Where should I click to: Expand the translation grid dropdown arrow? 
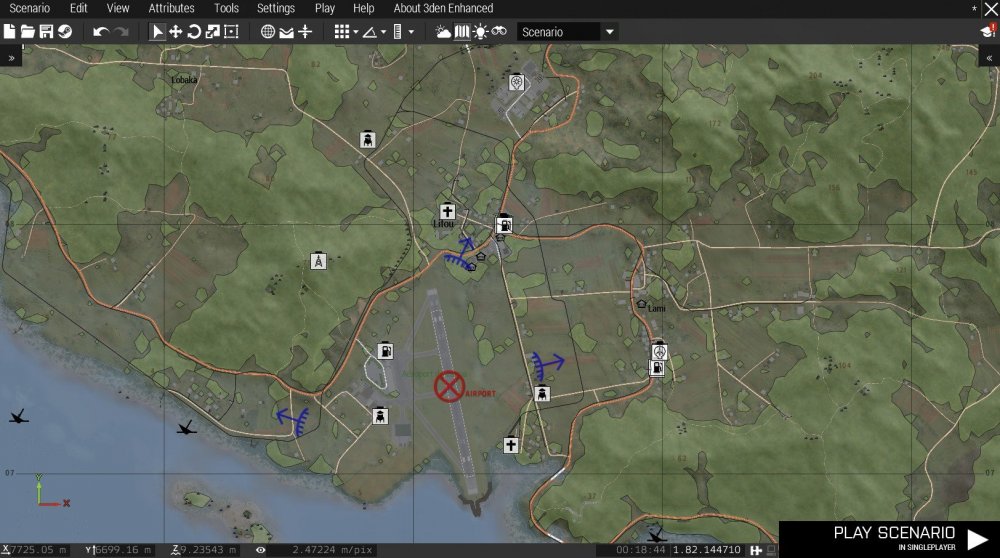click(356, 32)
